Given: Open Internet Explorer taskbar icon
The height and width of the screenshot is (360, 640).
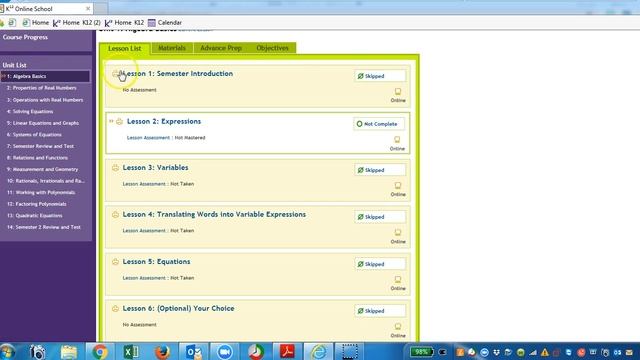Looking at the screenshot, I should (318, 351).
